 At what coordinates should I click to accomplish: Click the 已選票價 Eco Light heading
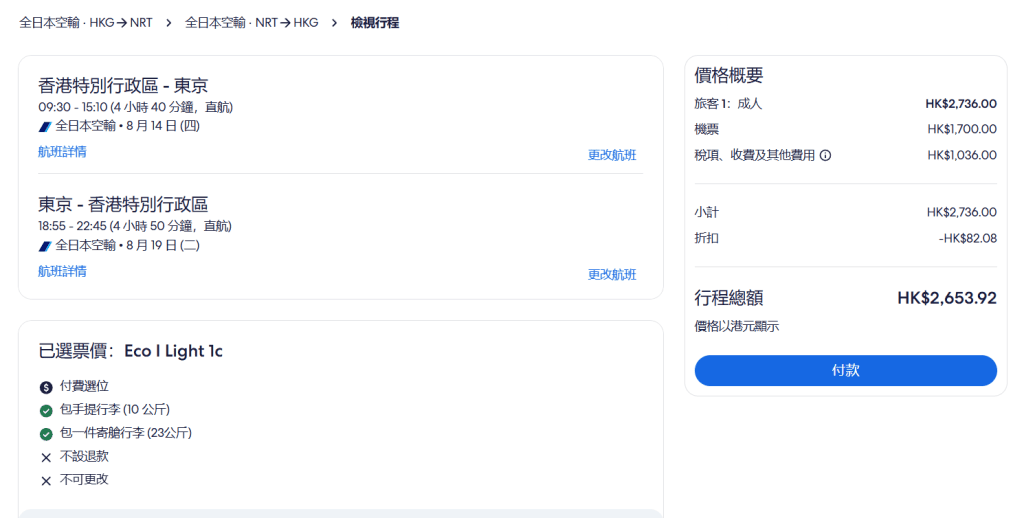coord(130,351)
